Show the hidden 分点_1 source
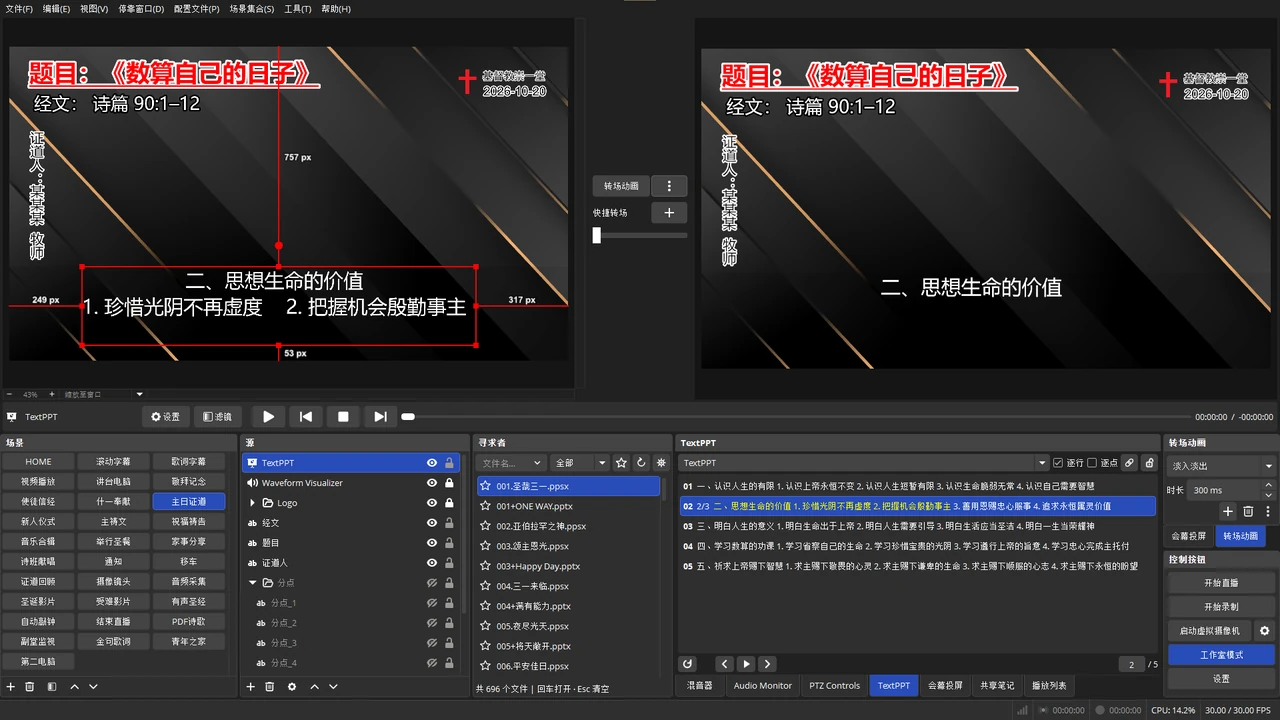Screen dimensions: 1280x720 [431, 603]
